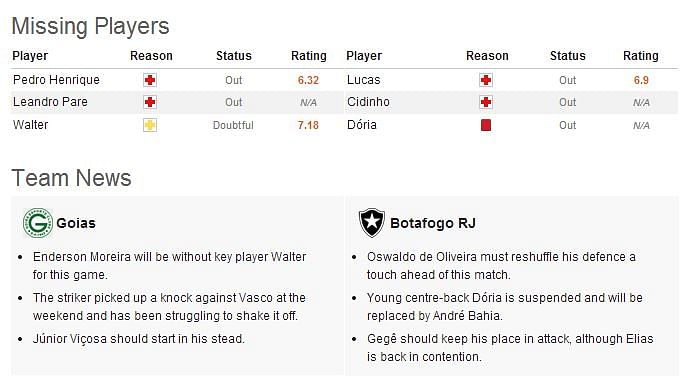Click the Goias team name heading
The width and height of the screenshot is (682, 376).
(76, 223)
